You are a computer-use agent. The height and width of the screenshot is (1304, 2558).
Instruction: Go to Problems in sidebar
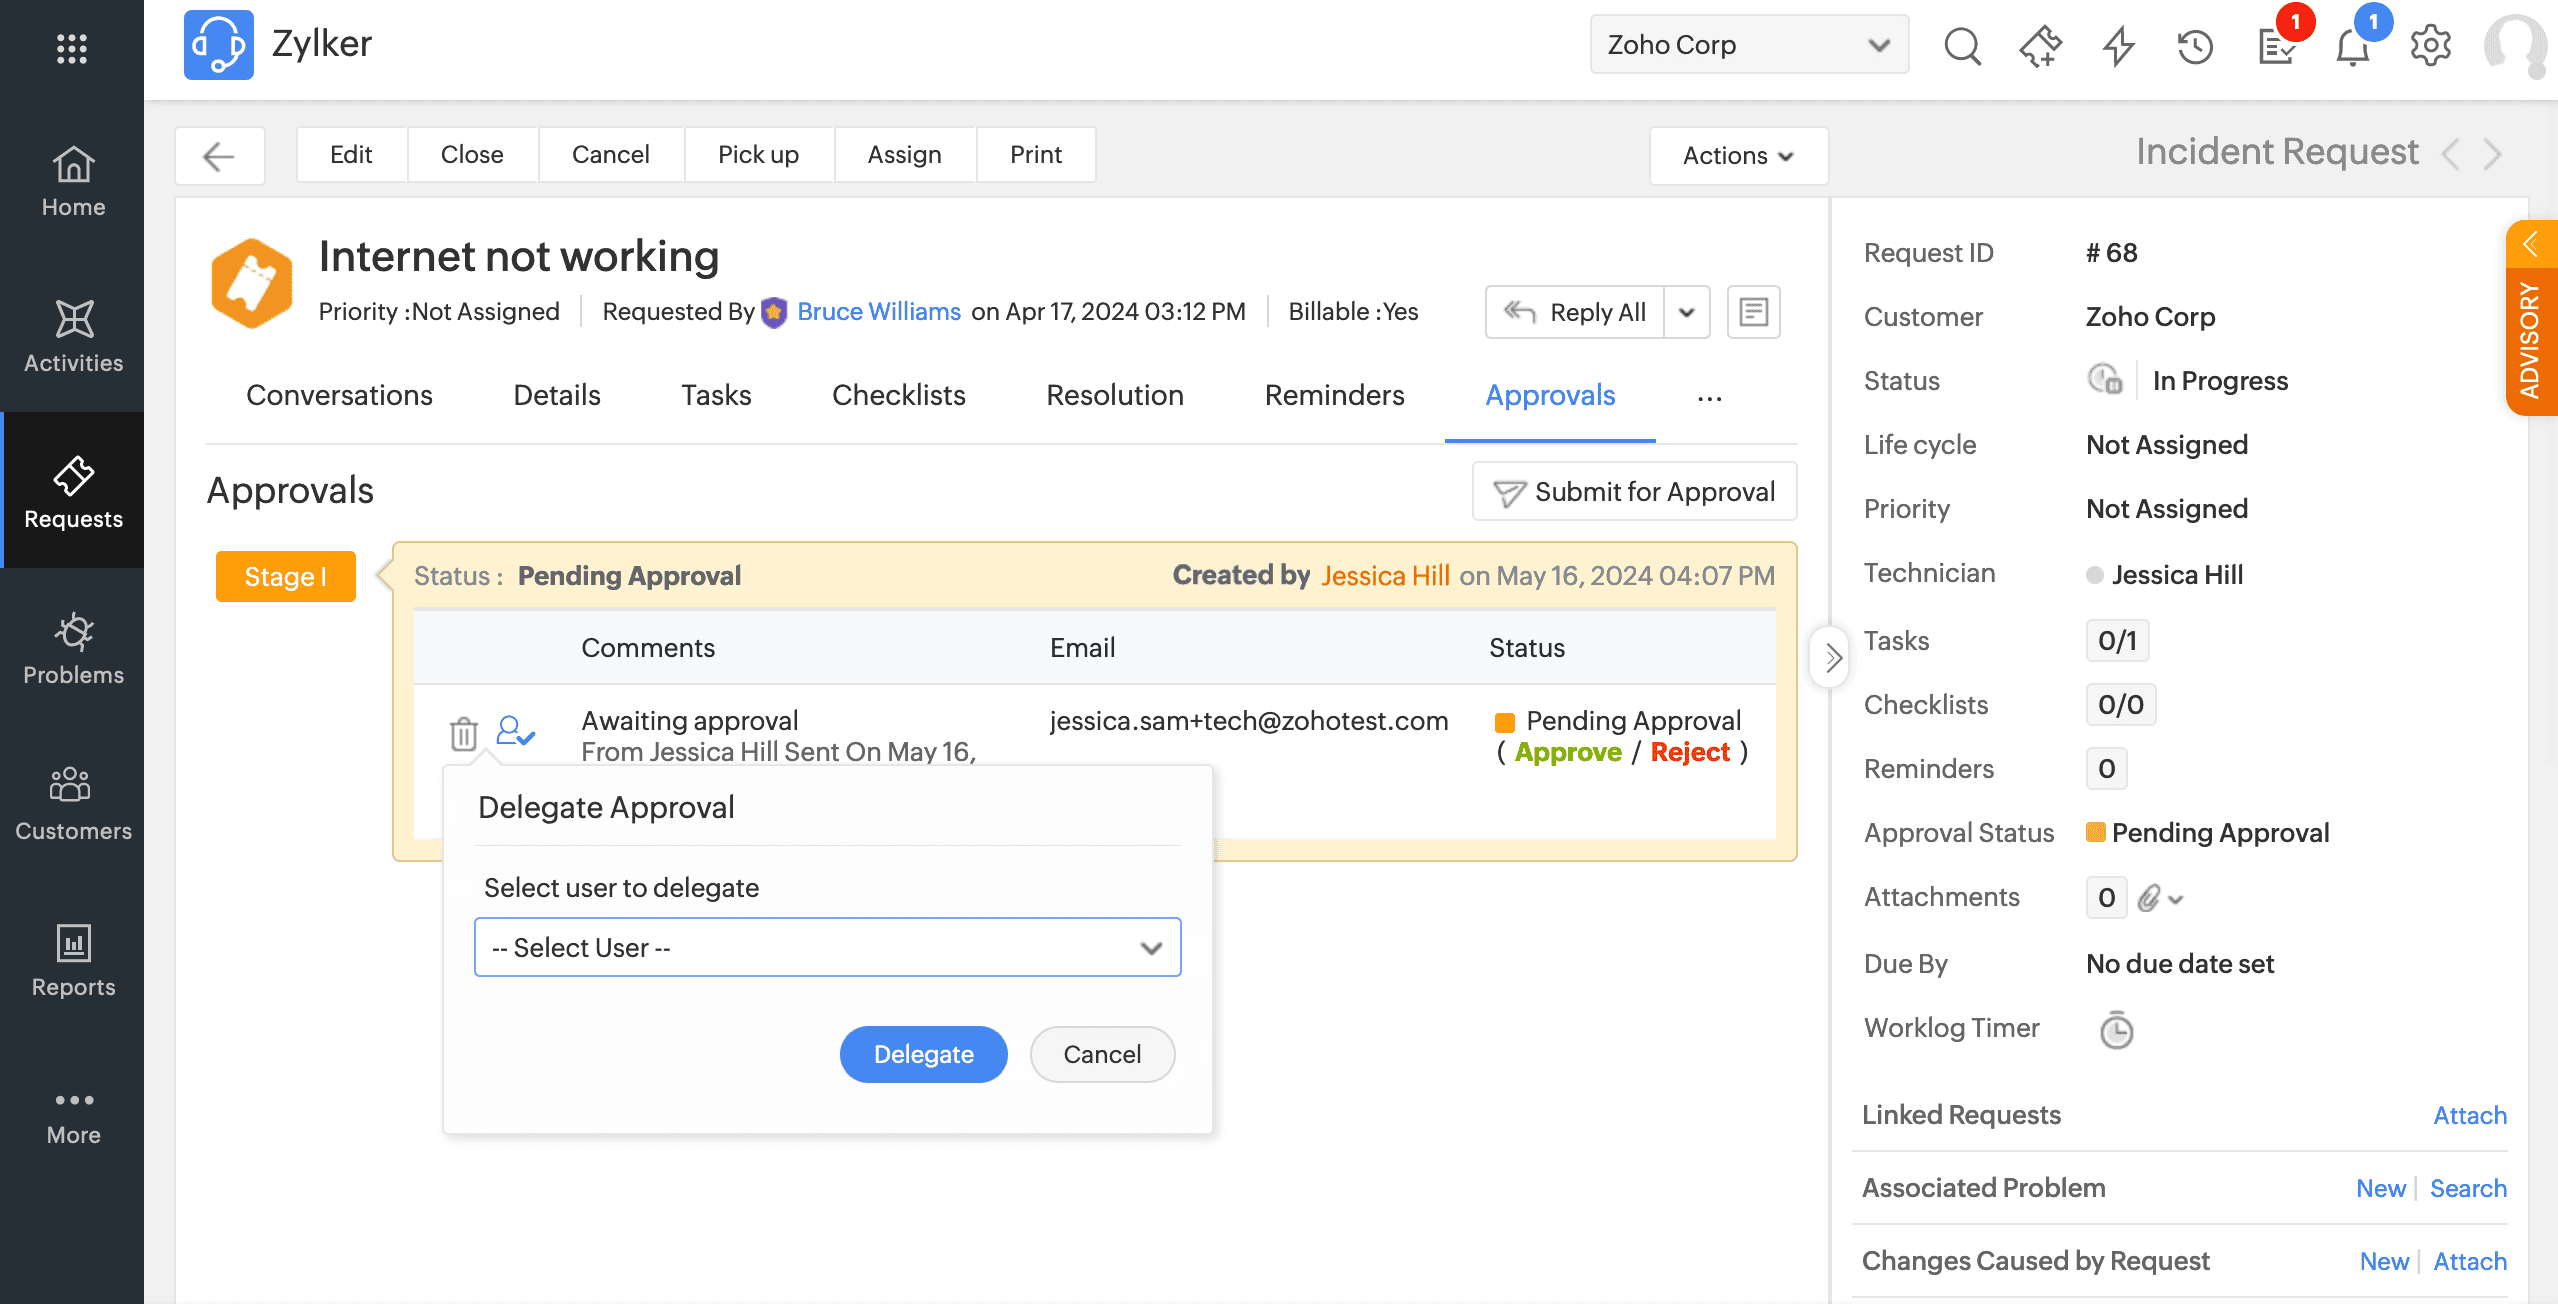coord(73,648)
